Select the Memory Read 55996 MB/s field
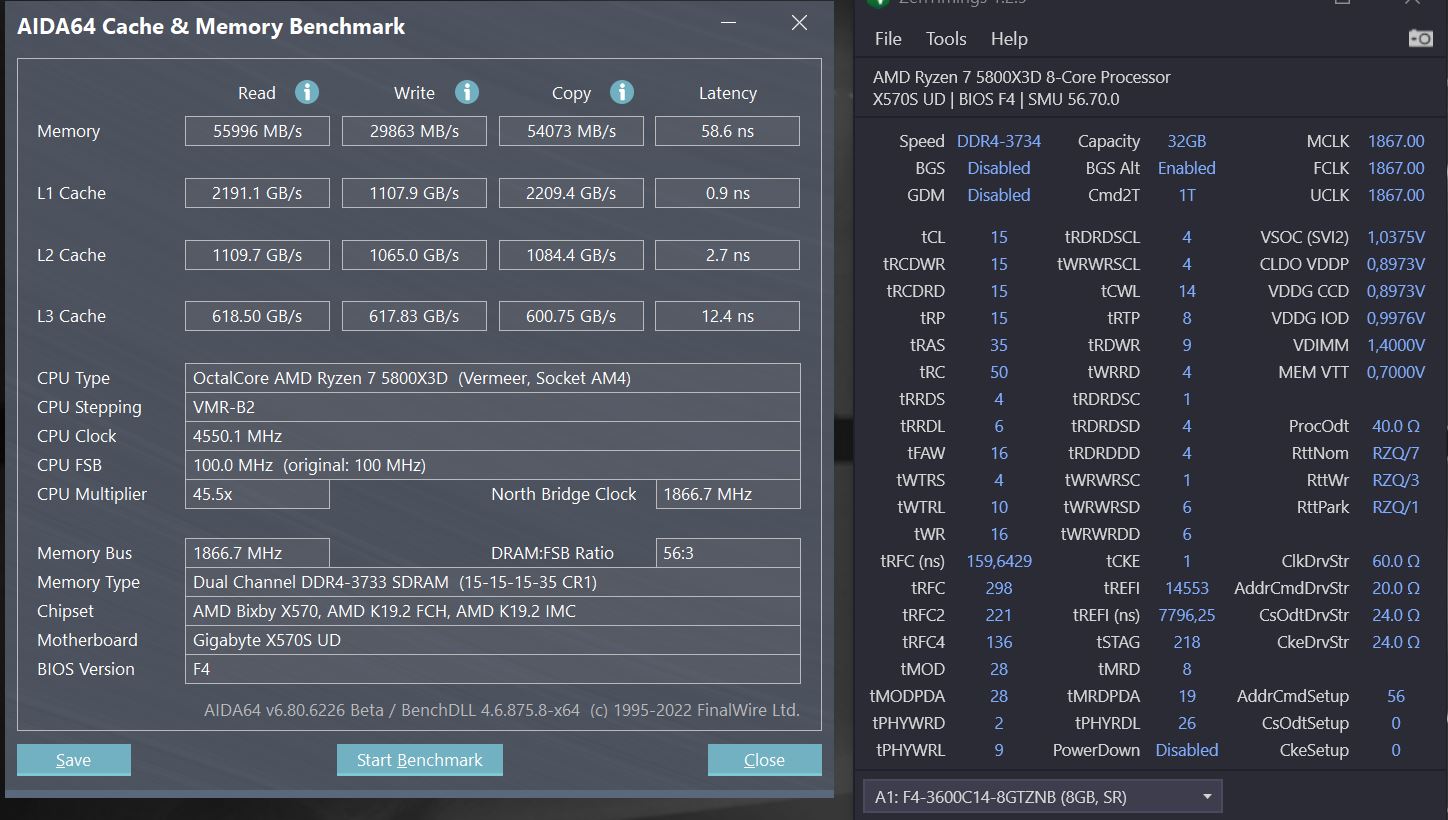 (x=257, y=131)
